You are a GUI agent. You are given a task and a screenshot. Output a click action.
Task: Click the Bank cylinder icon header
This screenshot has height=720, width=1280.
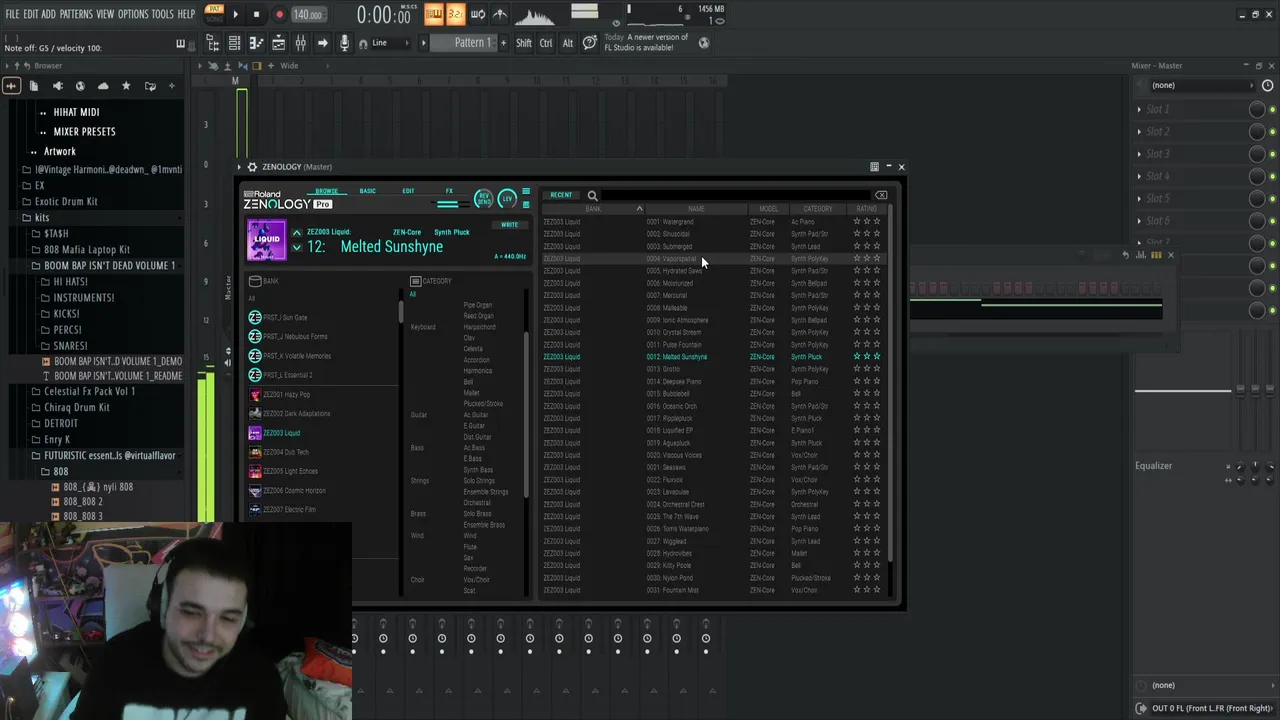[x=255, y=281]
